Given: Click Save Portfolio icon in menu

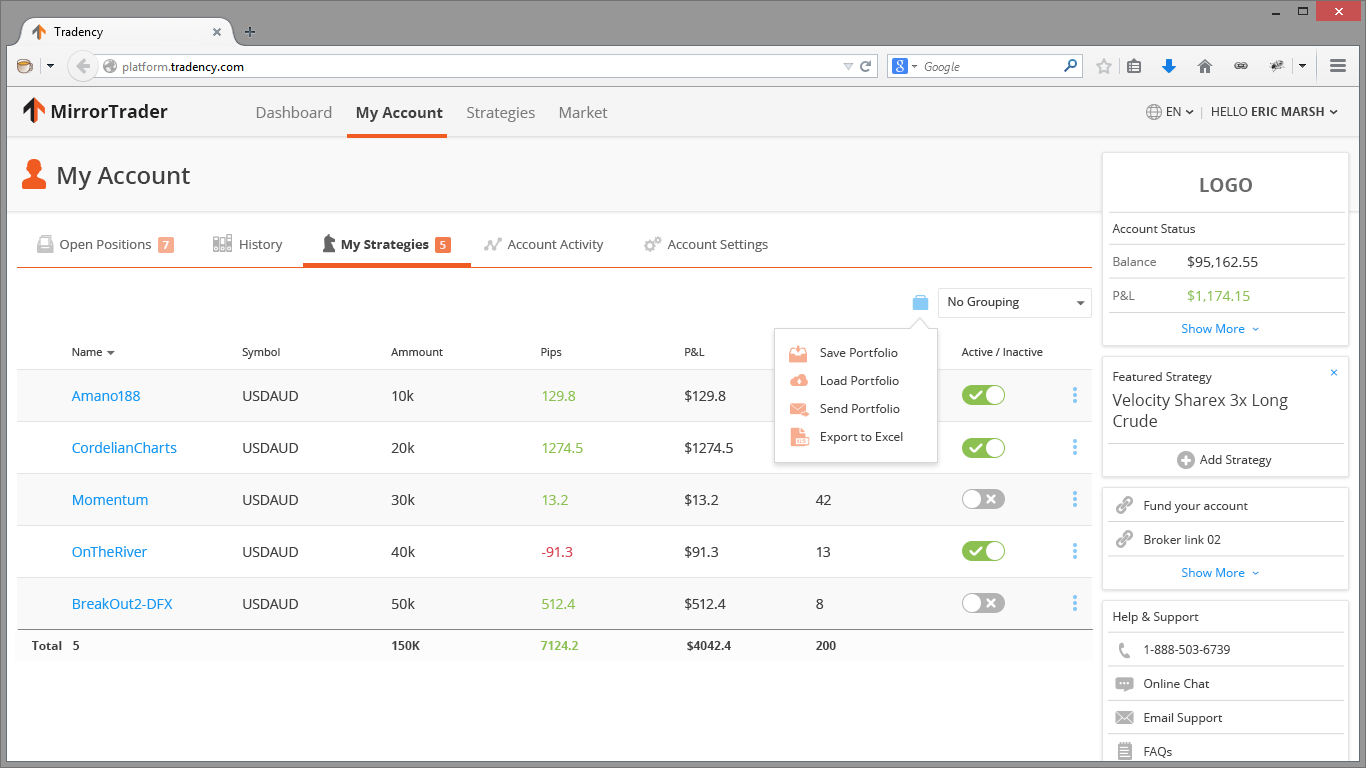Looking at the screenshot, I should point(798,353).
